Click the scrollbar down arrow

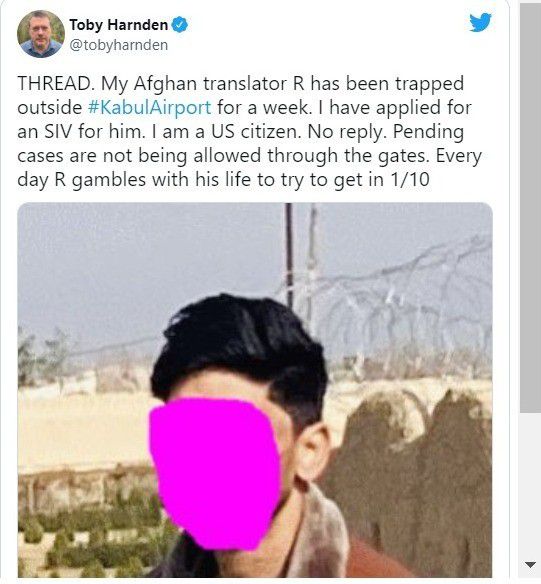[530, 564]
